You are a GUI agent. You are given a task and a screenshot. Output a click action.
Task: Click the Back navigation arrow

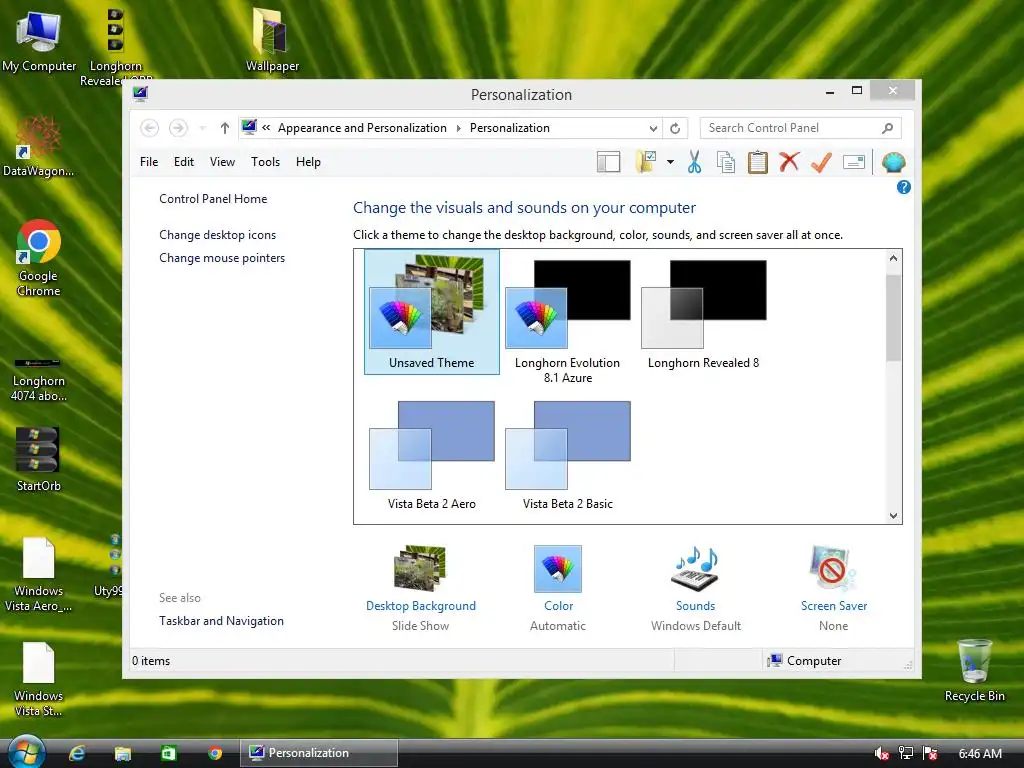(150, 128)
